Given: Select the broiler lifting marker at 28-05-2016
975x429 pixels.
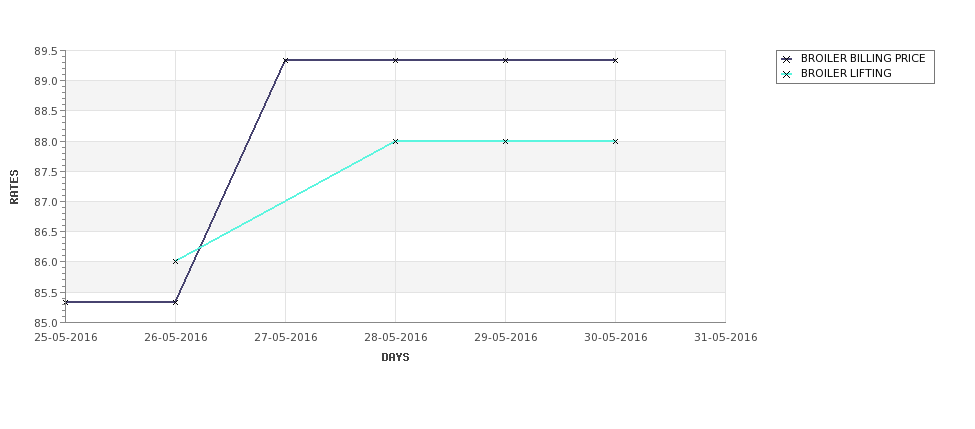Looking at the screenshot, I should (x=395, y=141).
